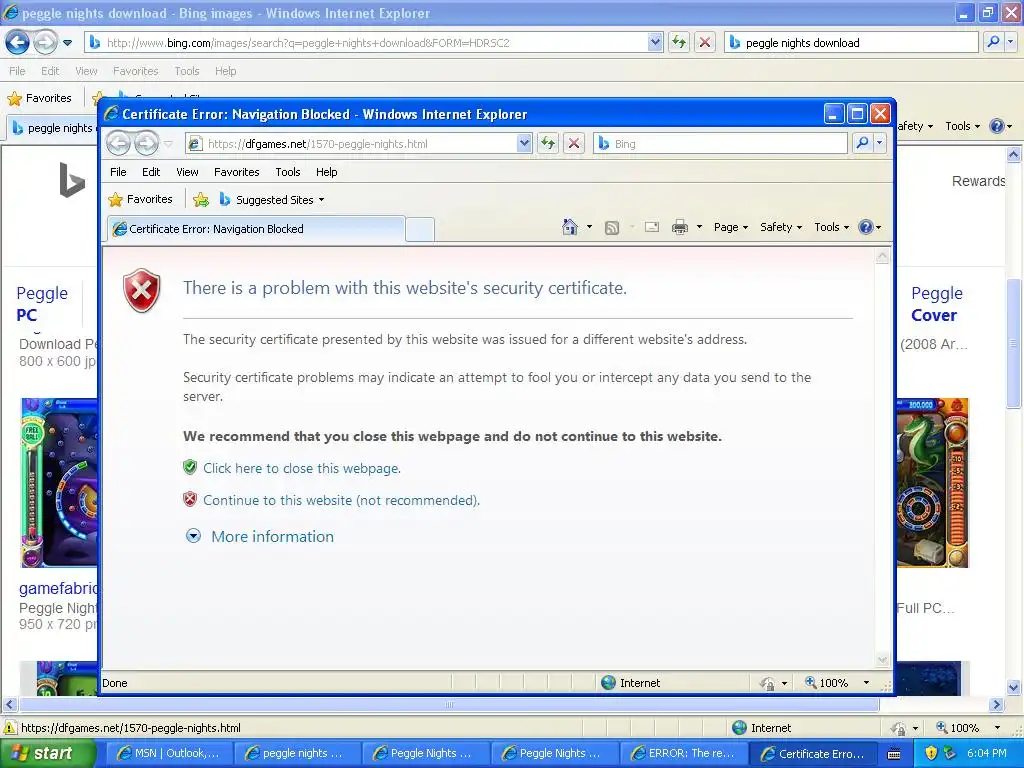Refresh the dfgames.net page

click(548, 143)
